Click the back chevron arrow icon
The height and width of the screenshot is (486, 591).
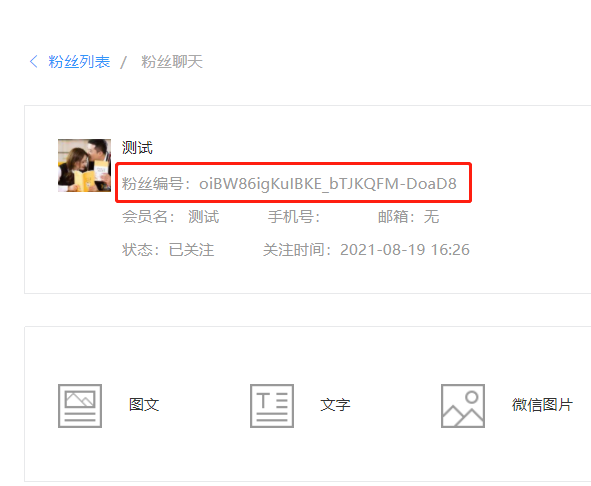34,61
